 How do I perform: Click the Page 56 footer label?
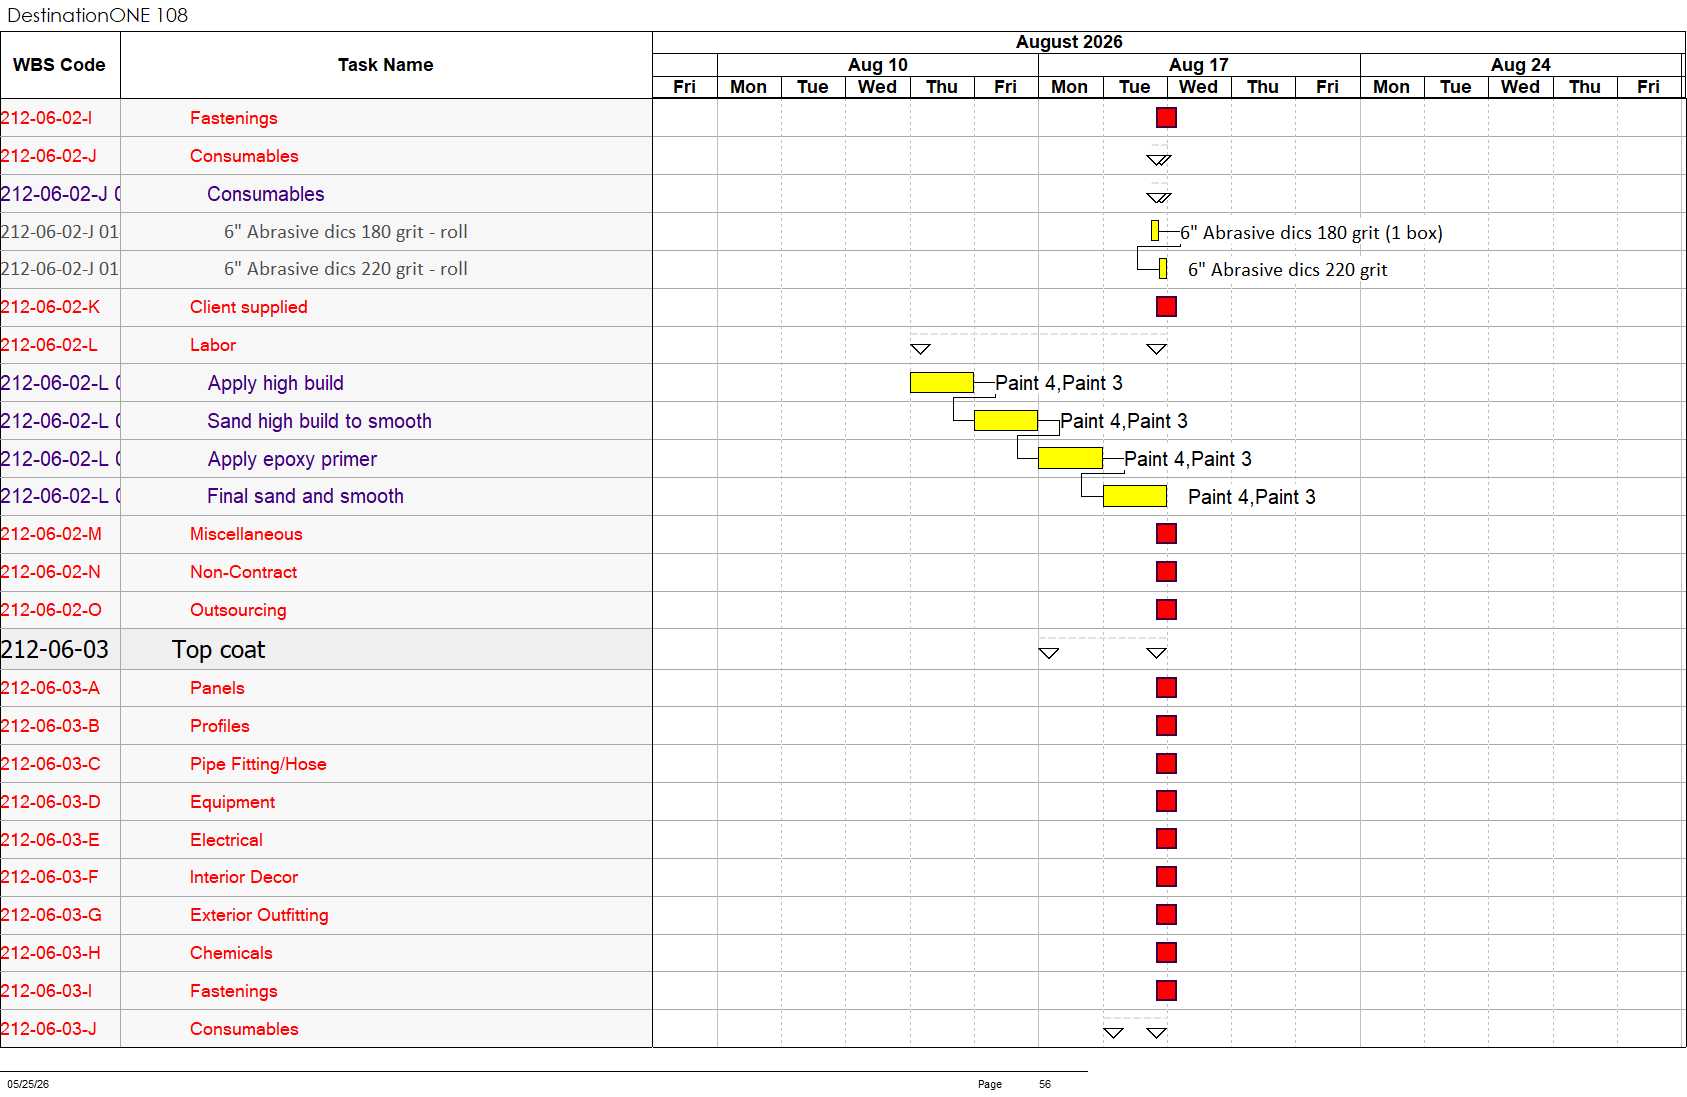[1014, 1084]
